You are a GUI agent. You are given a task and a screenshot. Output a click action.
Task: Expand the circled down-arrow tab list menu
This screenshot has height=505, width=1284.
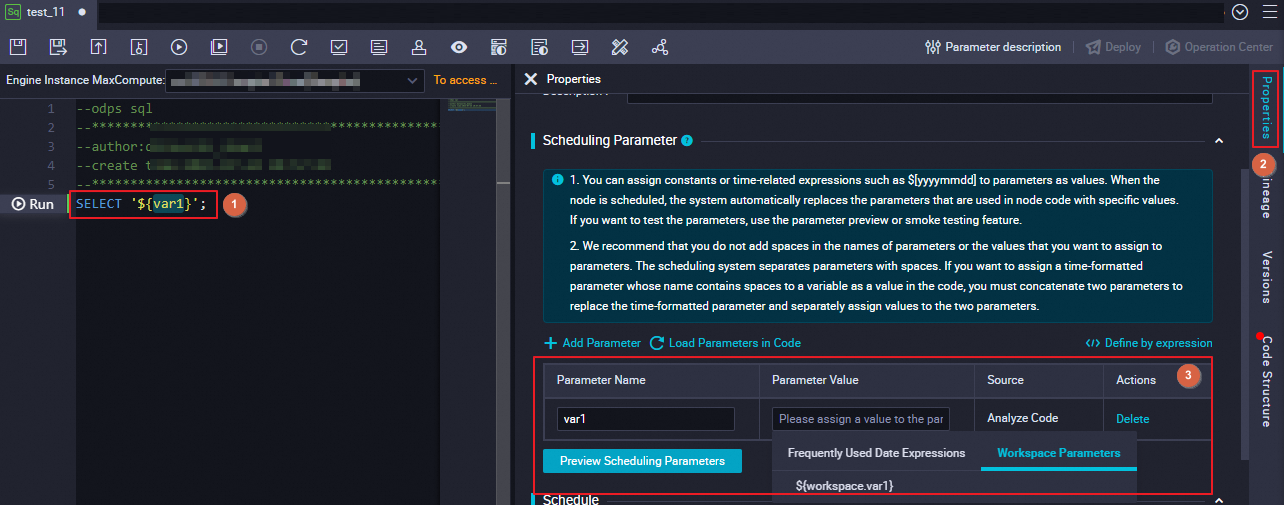click(x=1241, y=12)
